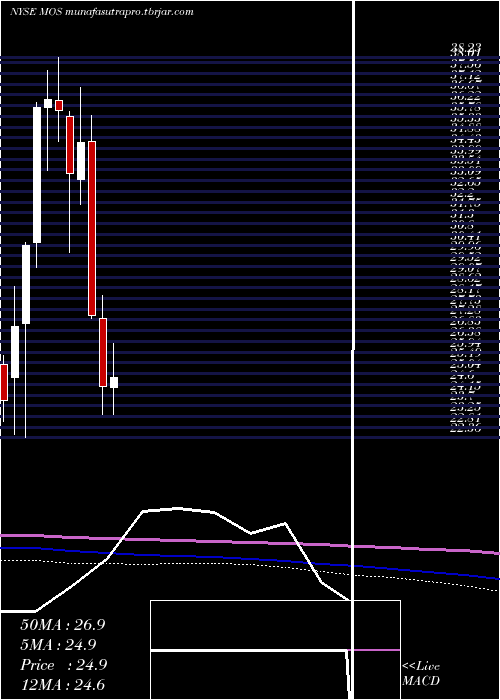Click the tallest white candlestick body
This screenshot has height=700, width=500.
point(37,175)
